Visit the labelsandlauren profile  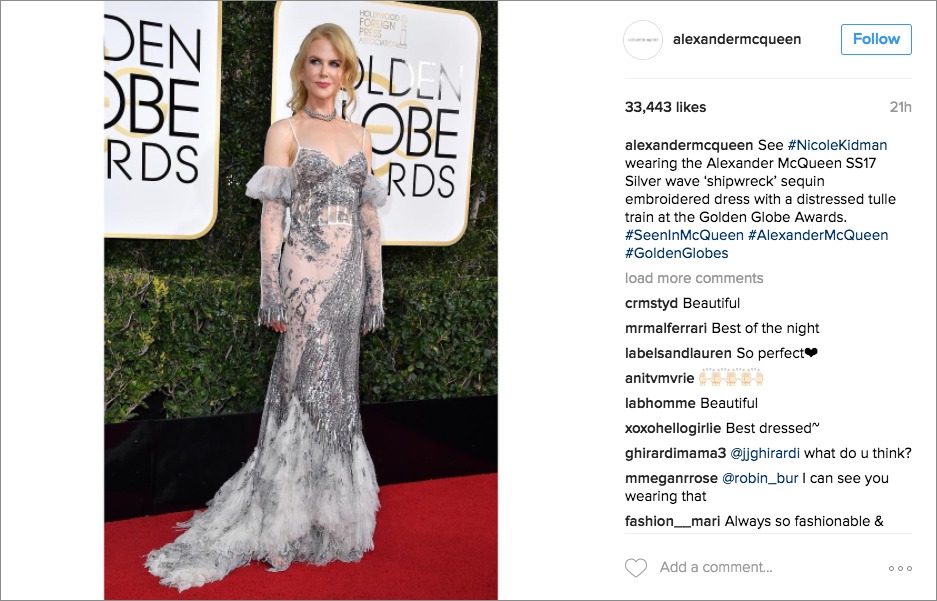[x=678, y=354]
